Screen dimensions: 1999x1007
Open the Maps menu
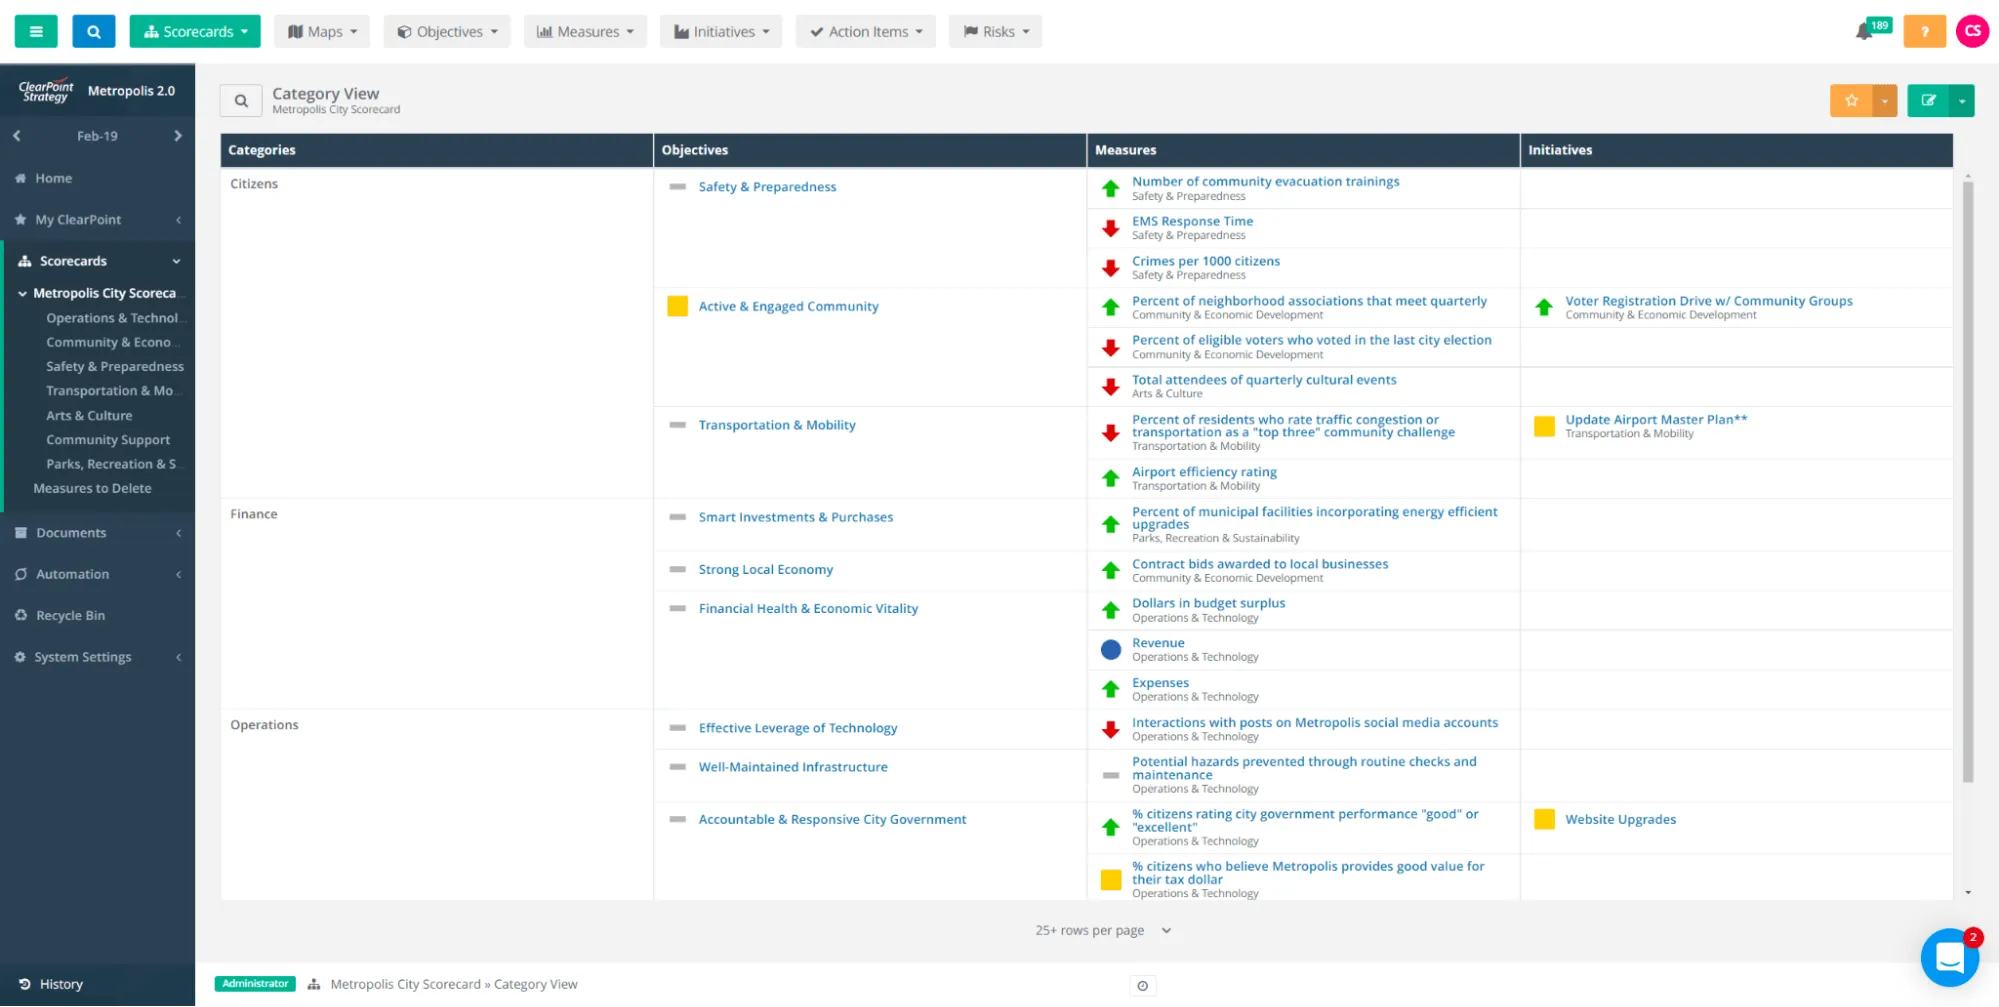pos(321,31)
